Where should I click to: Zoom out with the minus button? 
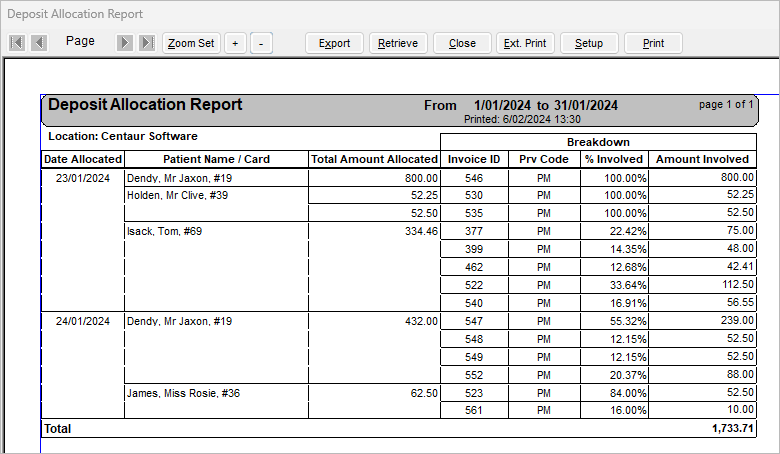[x=261, y=43]
